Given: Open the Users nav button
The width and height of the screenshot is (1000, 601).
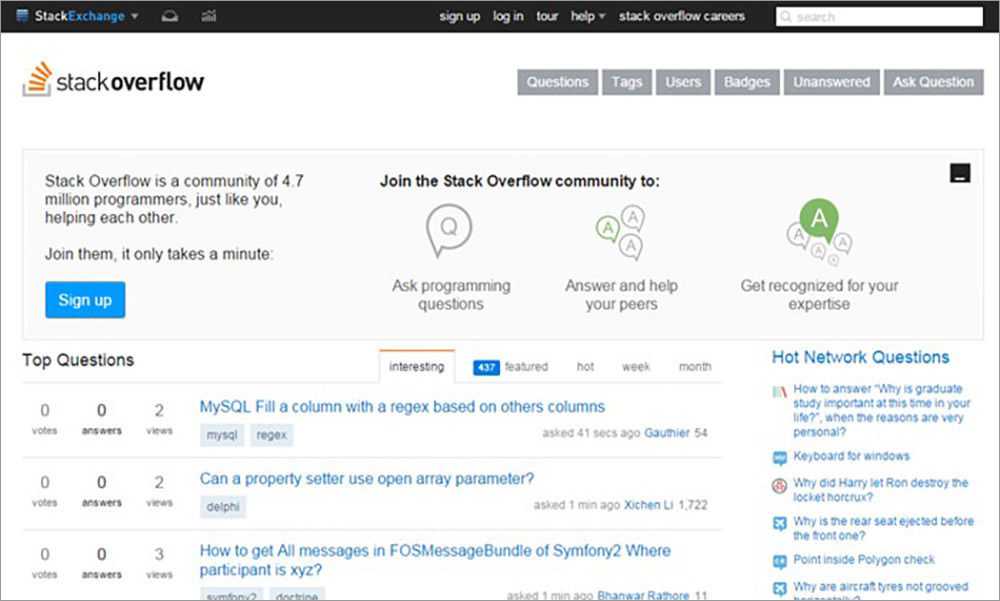Looking at the screenshot, I should coord(683,82).
